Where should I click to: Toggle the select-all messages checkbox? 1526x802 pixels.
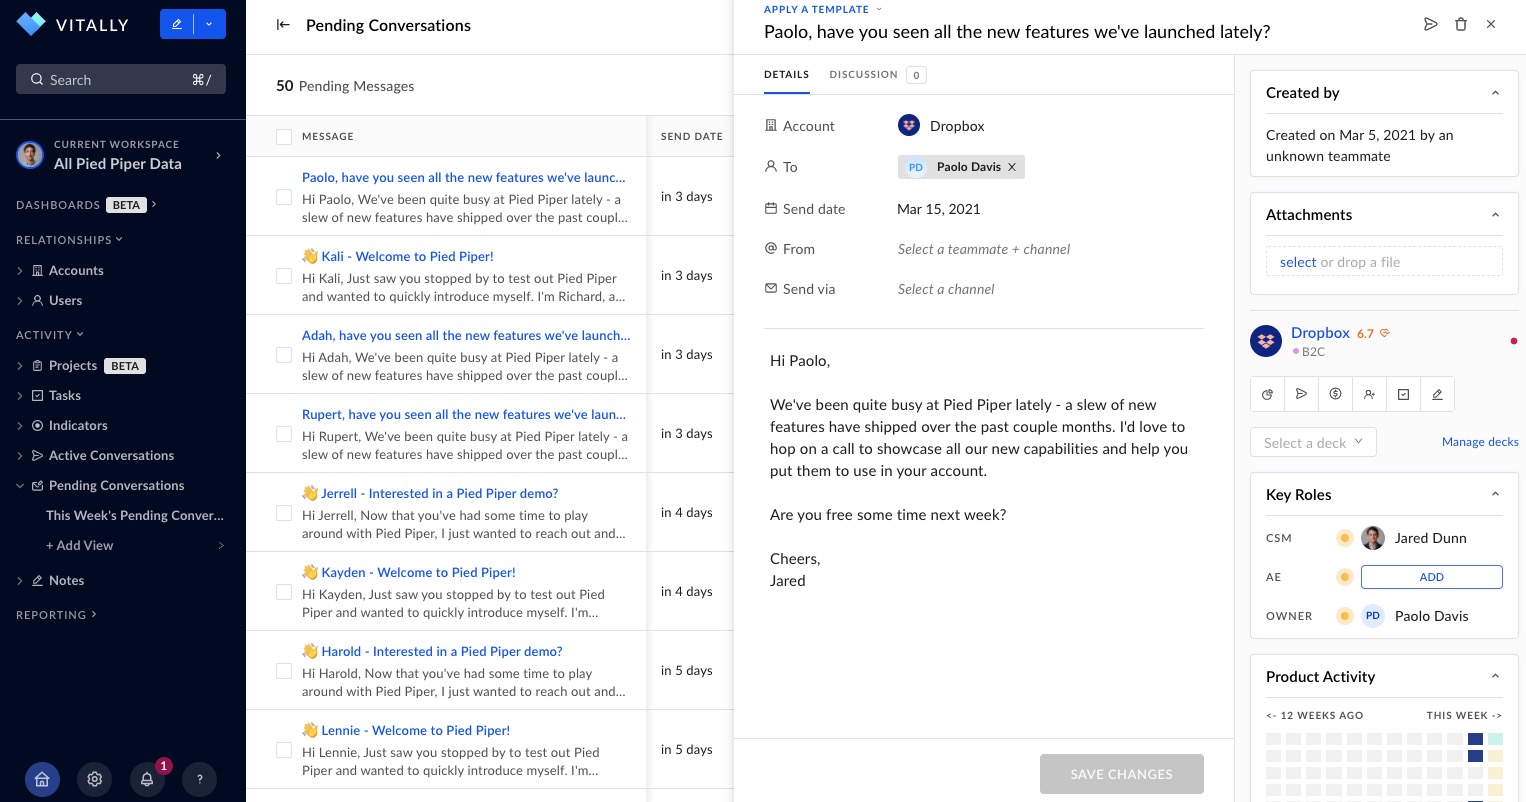[x=284, y=136]
